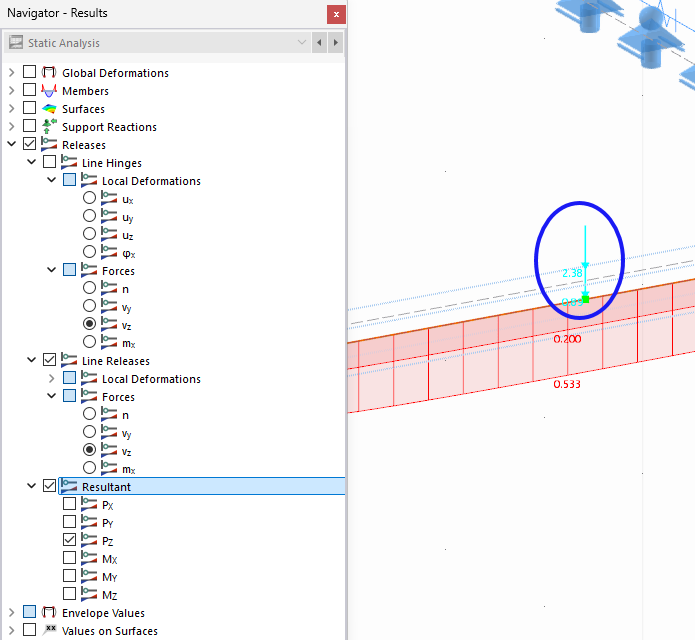Click icon beside Px resultant

89,504
